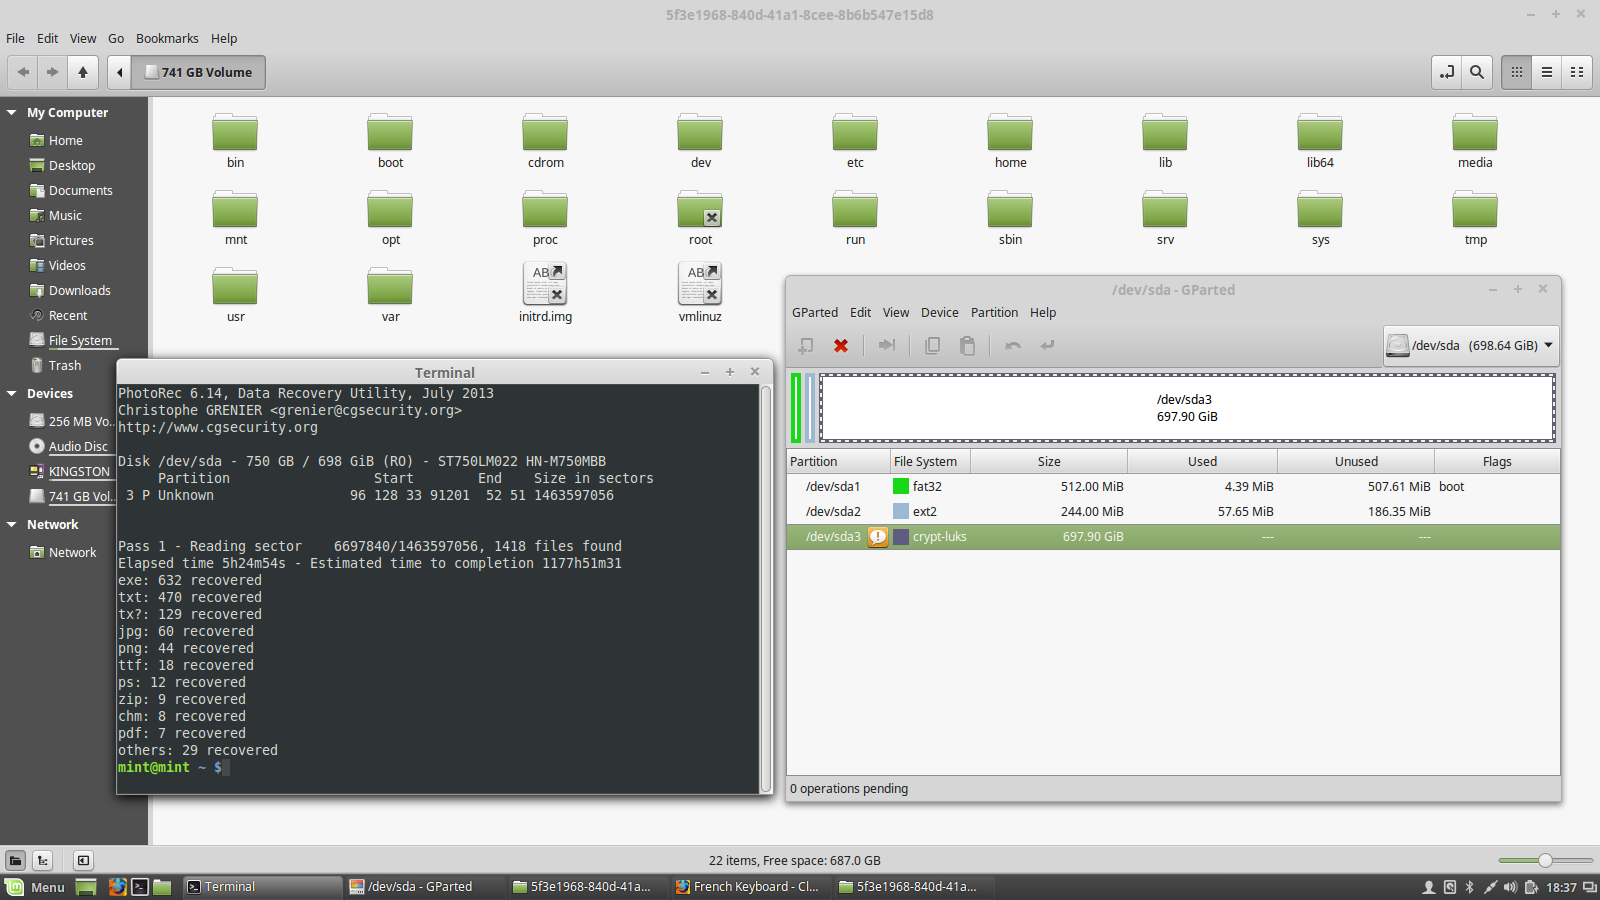
Task: Show places in sidebar button
Action: click(15, 860)
